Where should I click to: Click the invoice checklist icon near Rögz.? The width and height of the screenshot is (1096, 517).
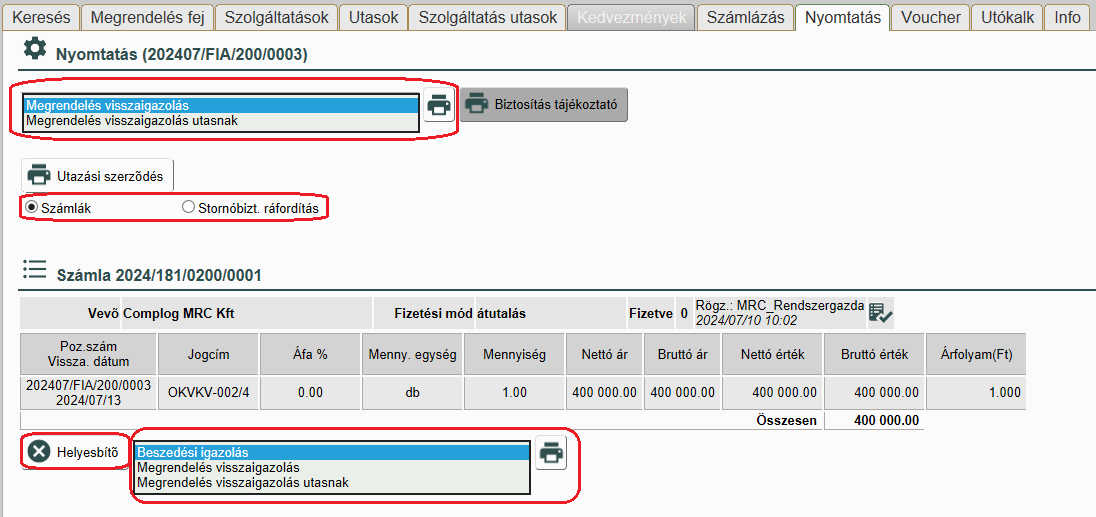[x=880, y=313]
